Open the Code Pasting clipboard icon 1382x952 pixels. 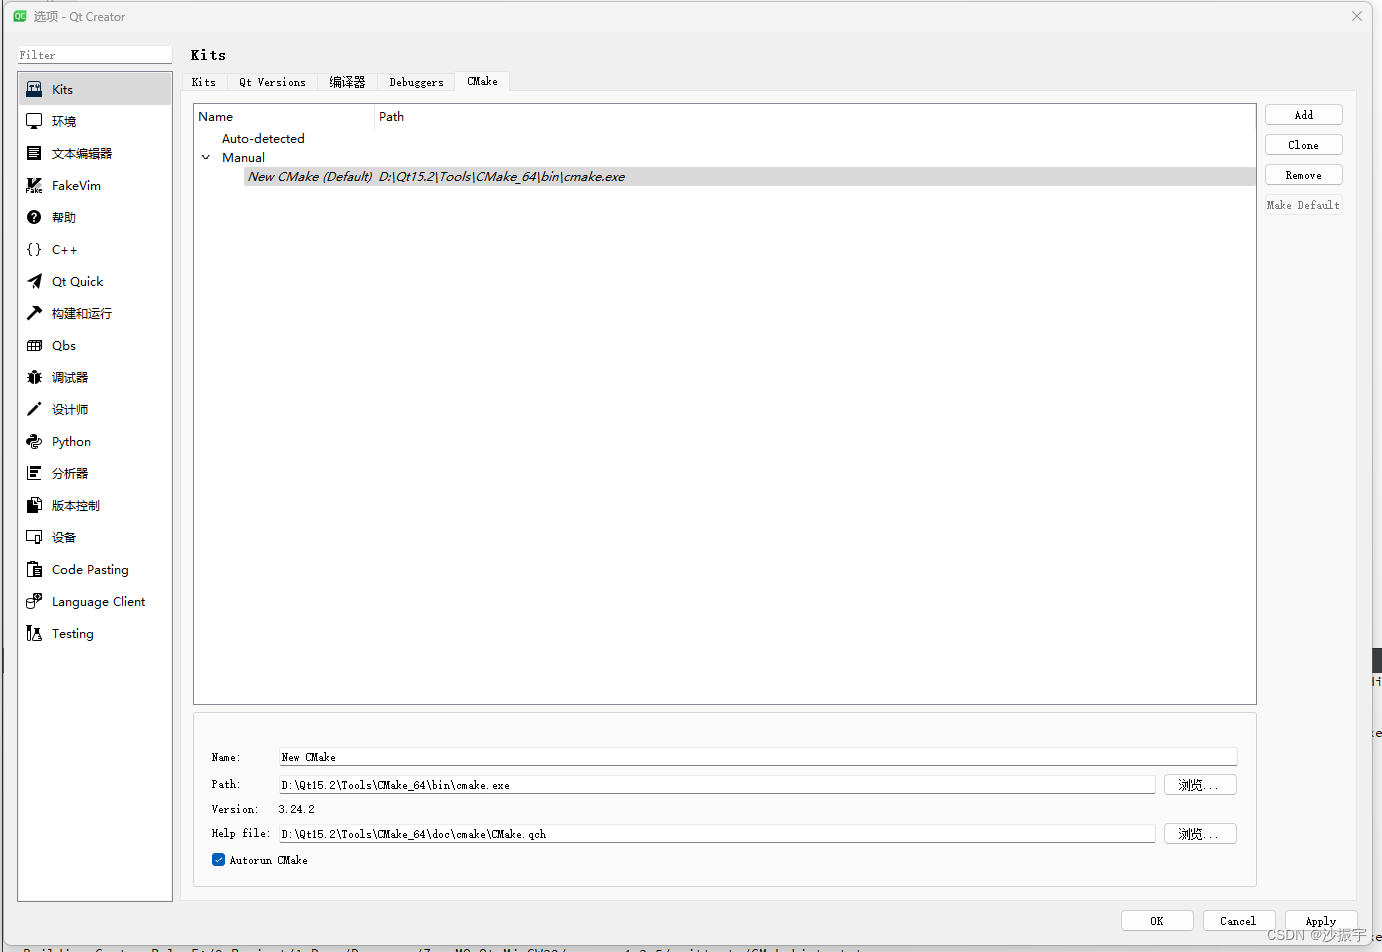tap(34, 569)
